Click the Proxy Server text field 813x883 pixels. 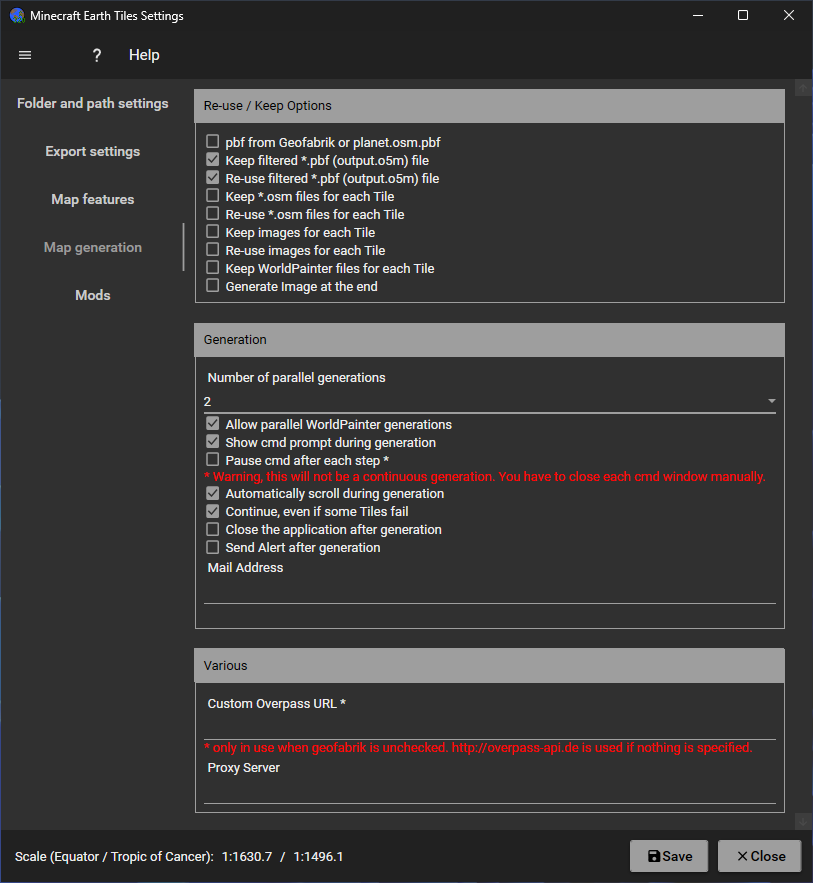pos(489,791)
